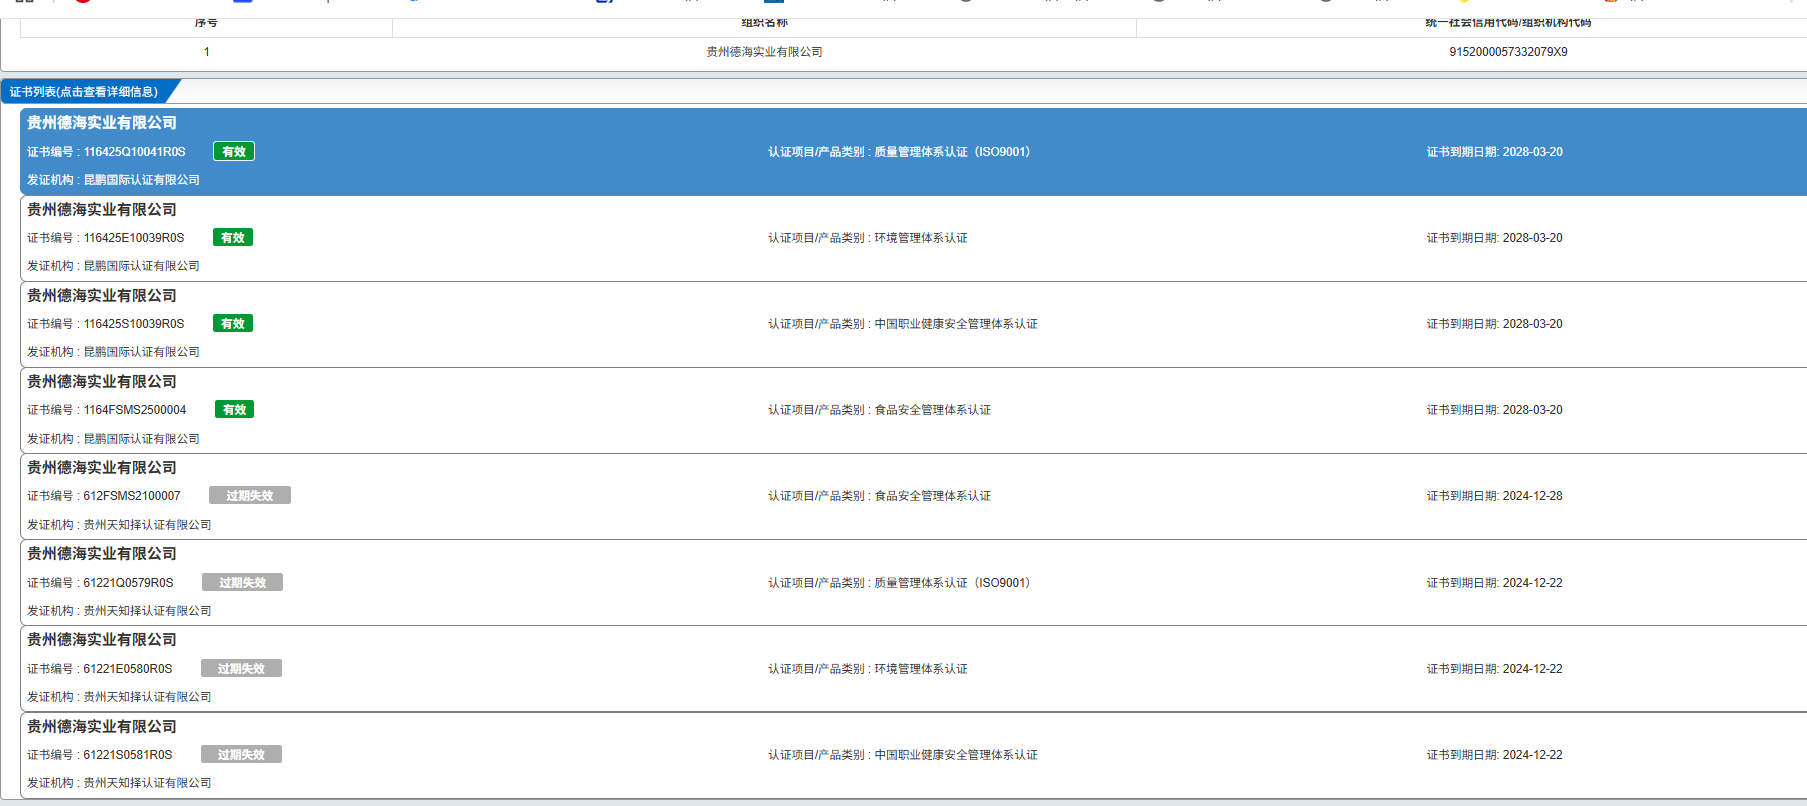
Task: Click the 过期失效 badge beside certificate 61221E0580R0S
Action: (242, 668)
